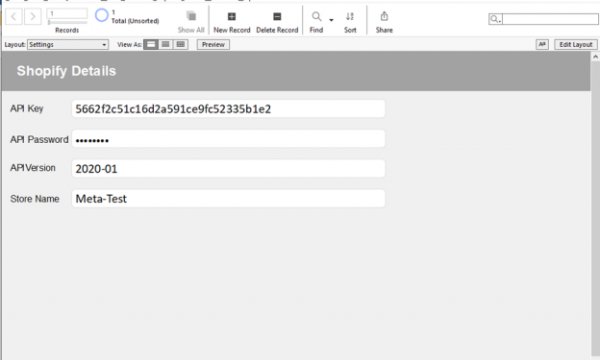Viewport: 600px width, 360px height.
Task: Switch to Form view
Action: click(151, 44)
